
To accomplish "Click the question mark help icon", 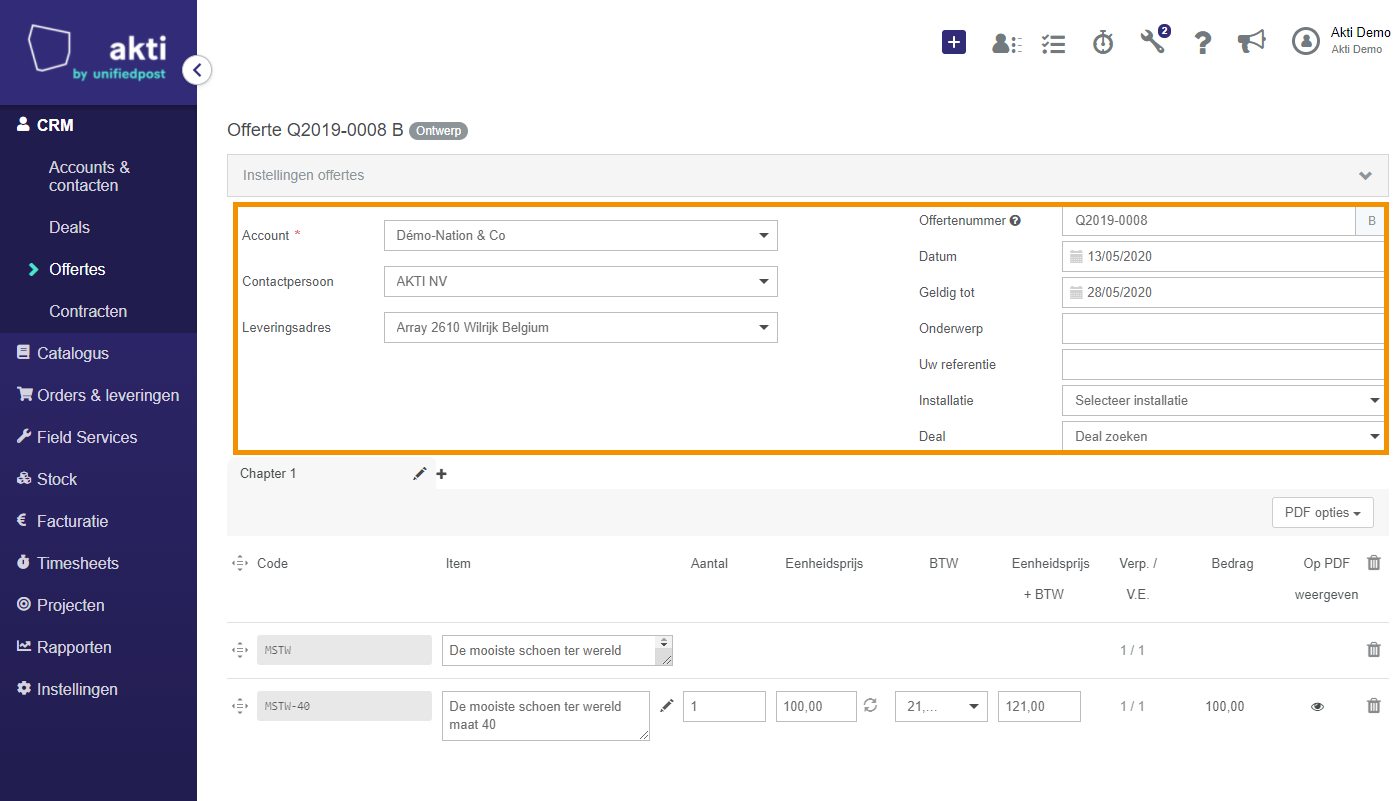I will tap(1203, 43).
